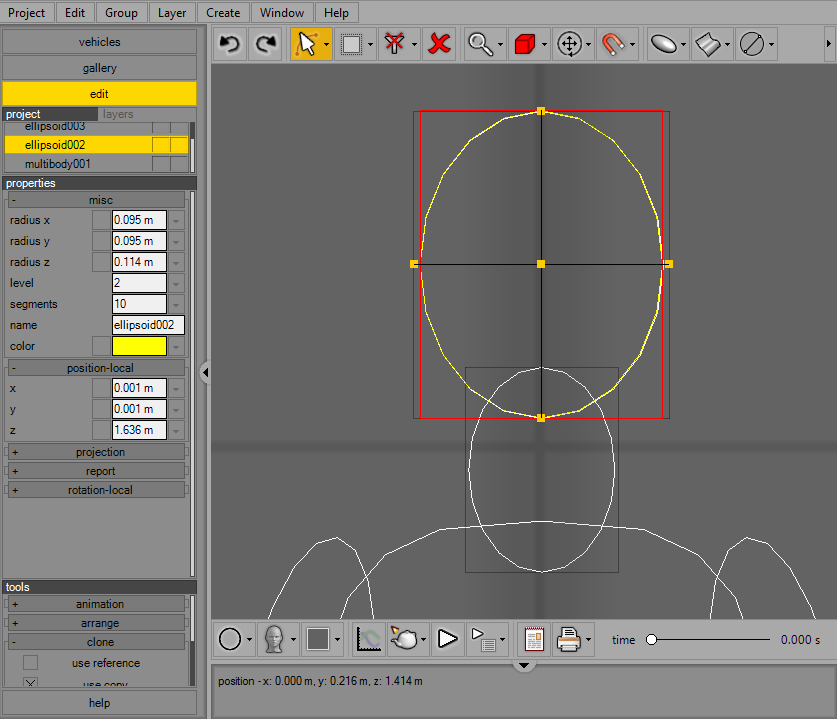Toggle the box beside position z

coord(101,430)
